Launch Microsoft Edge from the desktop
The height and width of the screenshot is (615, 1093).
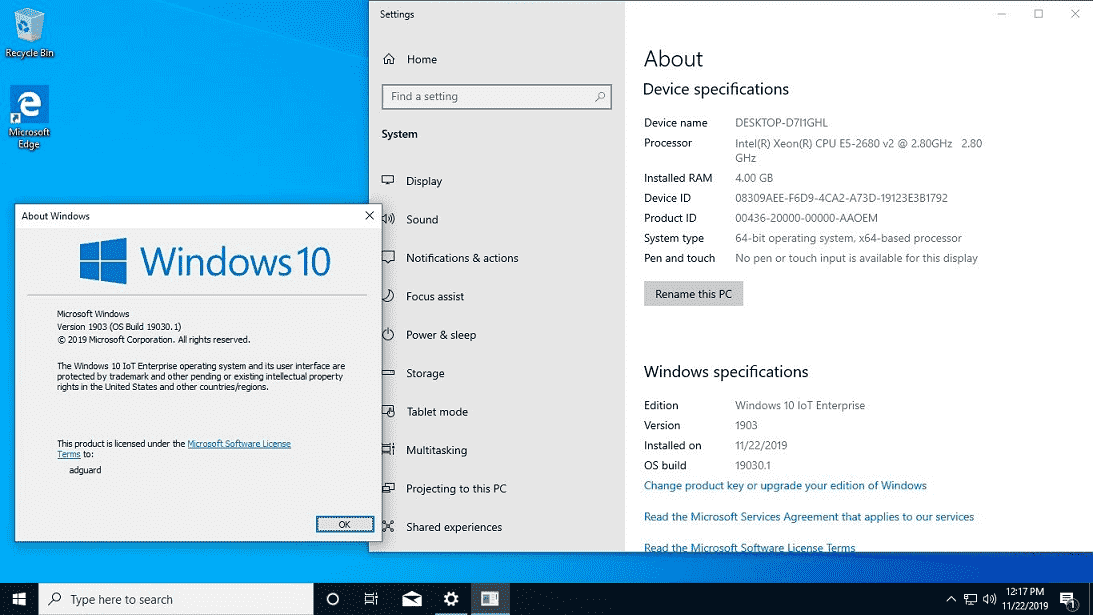point(28,103)
